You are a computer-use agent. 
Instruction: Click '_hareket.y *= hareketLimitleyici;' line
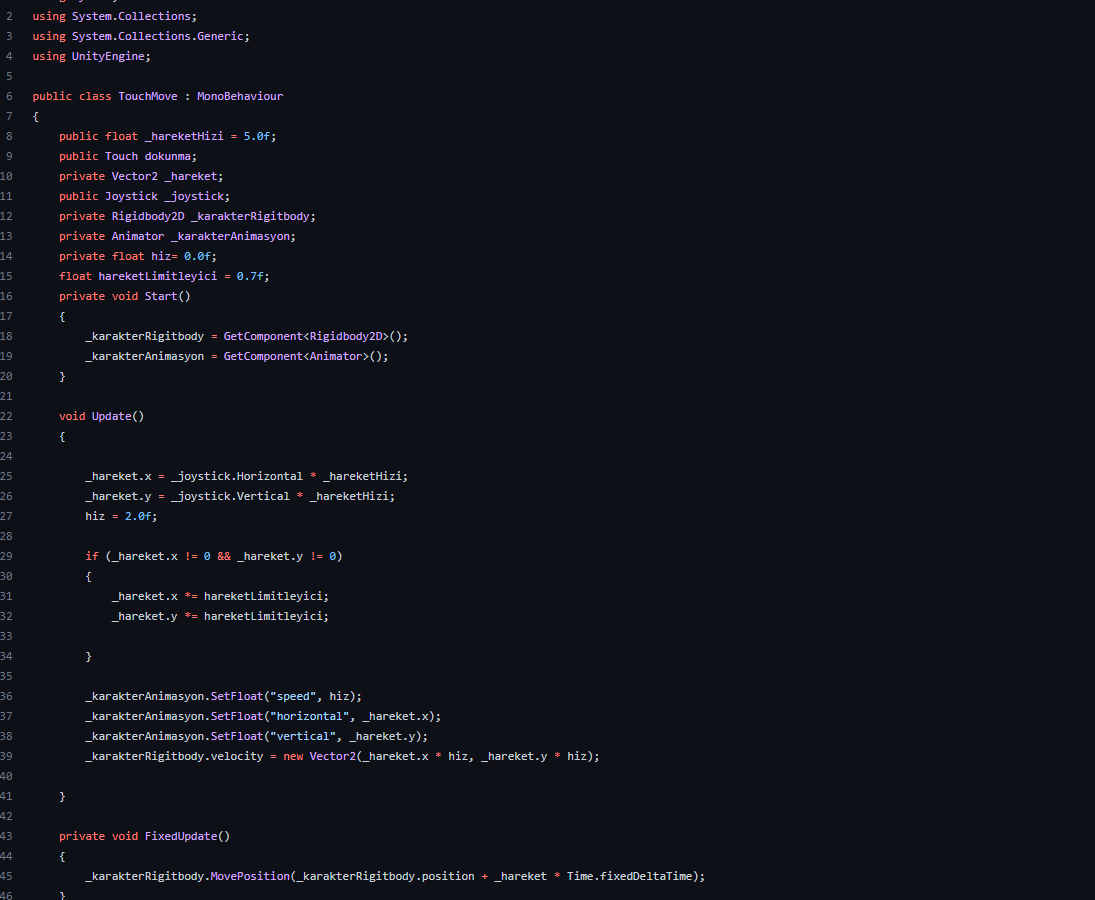tap(220, 617)
